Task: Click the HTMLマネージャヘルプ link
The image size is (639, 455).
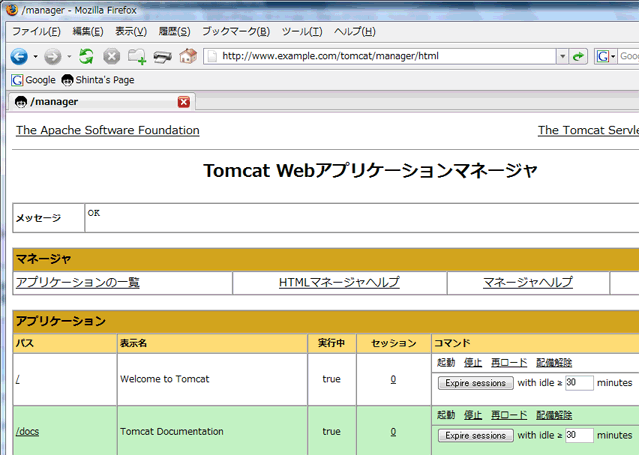Action: coord(339,283)
